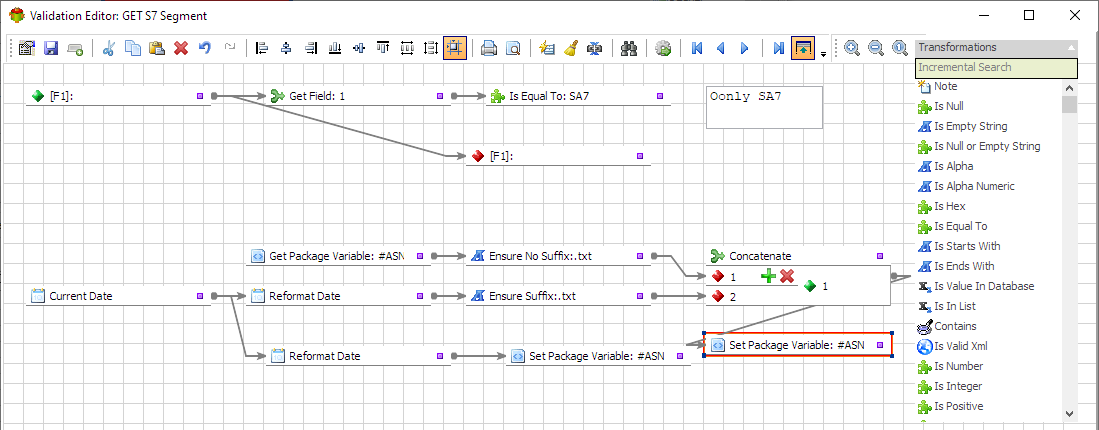Align selected nodes to the left
1099x430 pixels.
[262, 48]
